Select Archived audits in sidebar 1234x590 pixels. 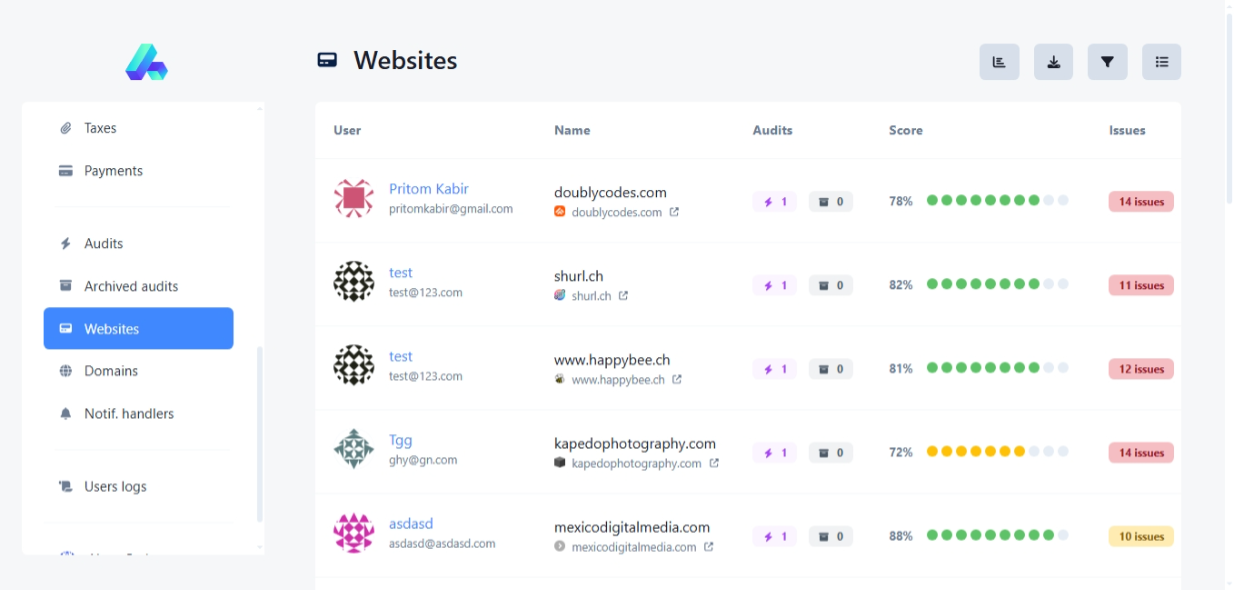[x=130, y=286]
